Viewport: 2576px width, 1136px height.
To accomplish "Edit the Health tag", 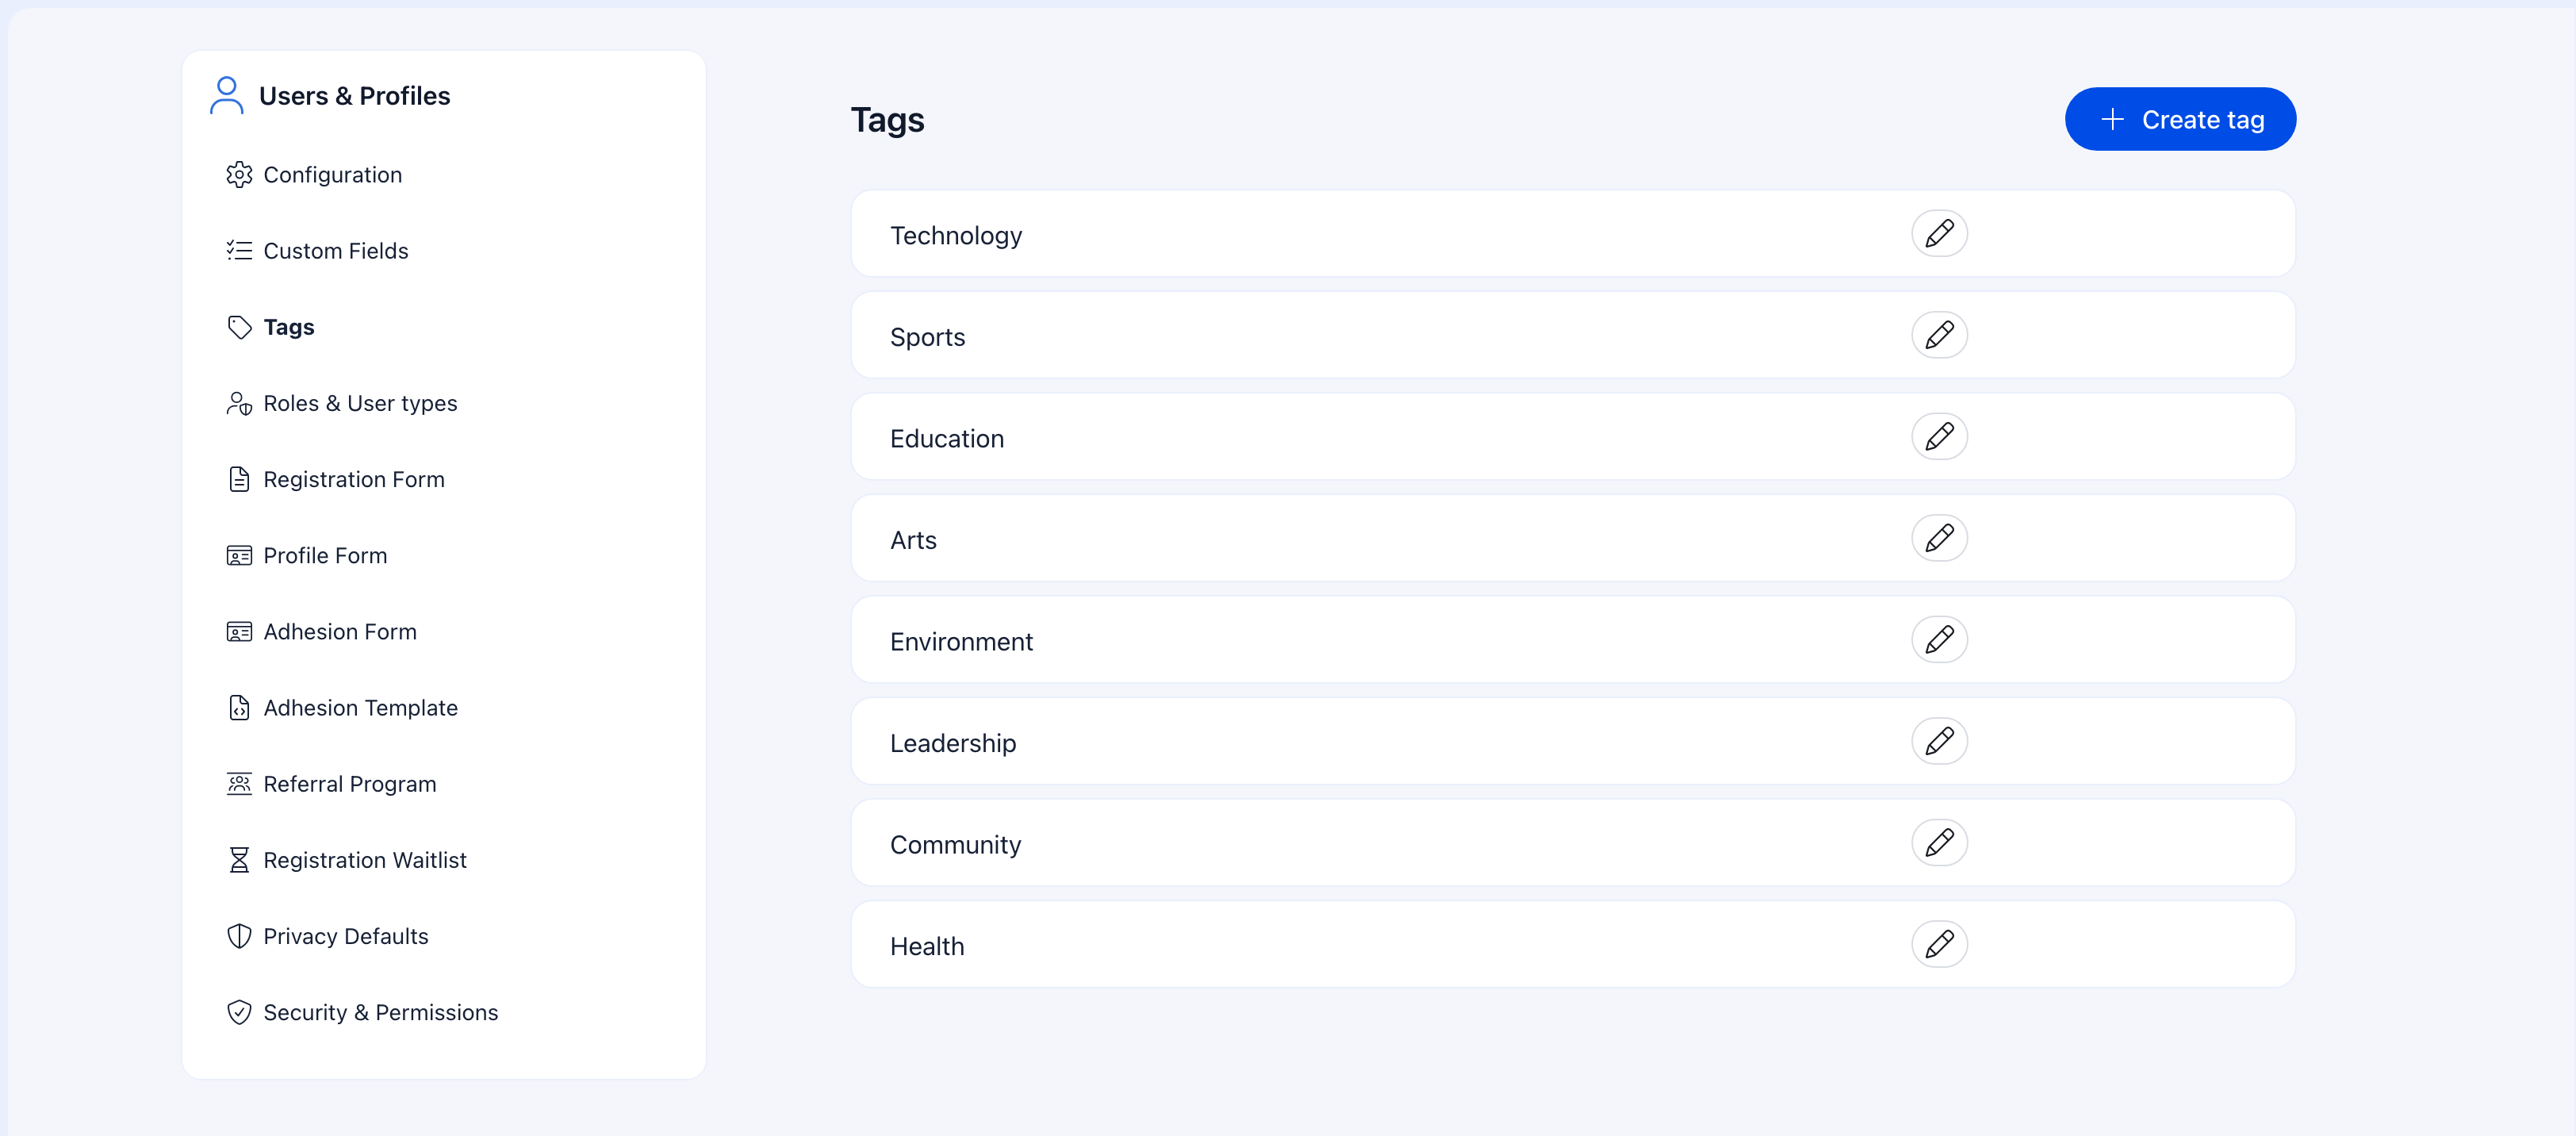I will point(1939,943).
